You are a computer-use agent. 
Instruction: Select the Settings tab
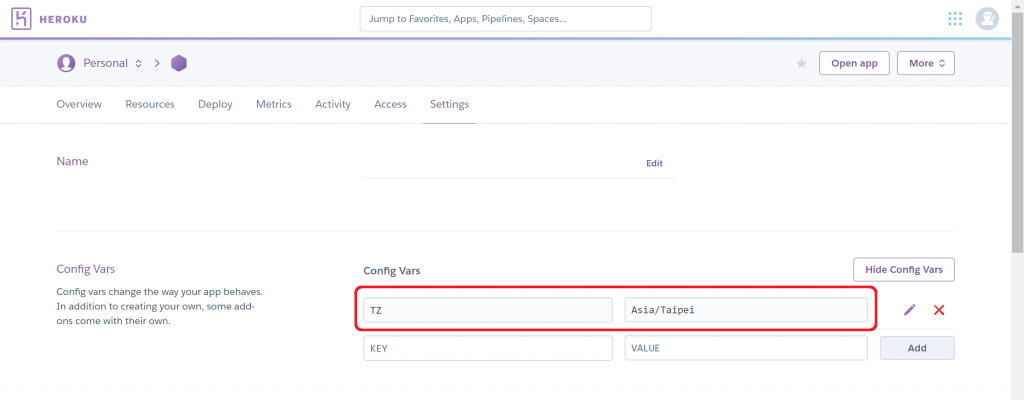tap(449, 104)
